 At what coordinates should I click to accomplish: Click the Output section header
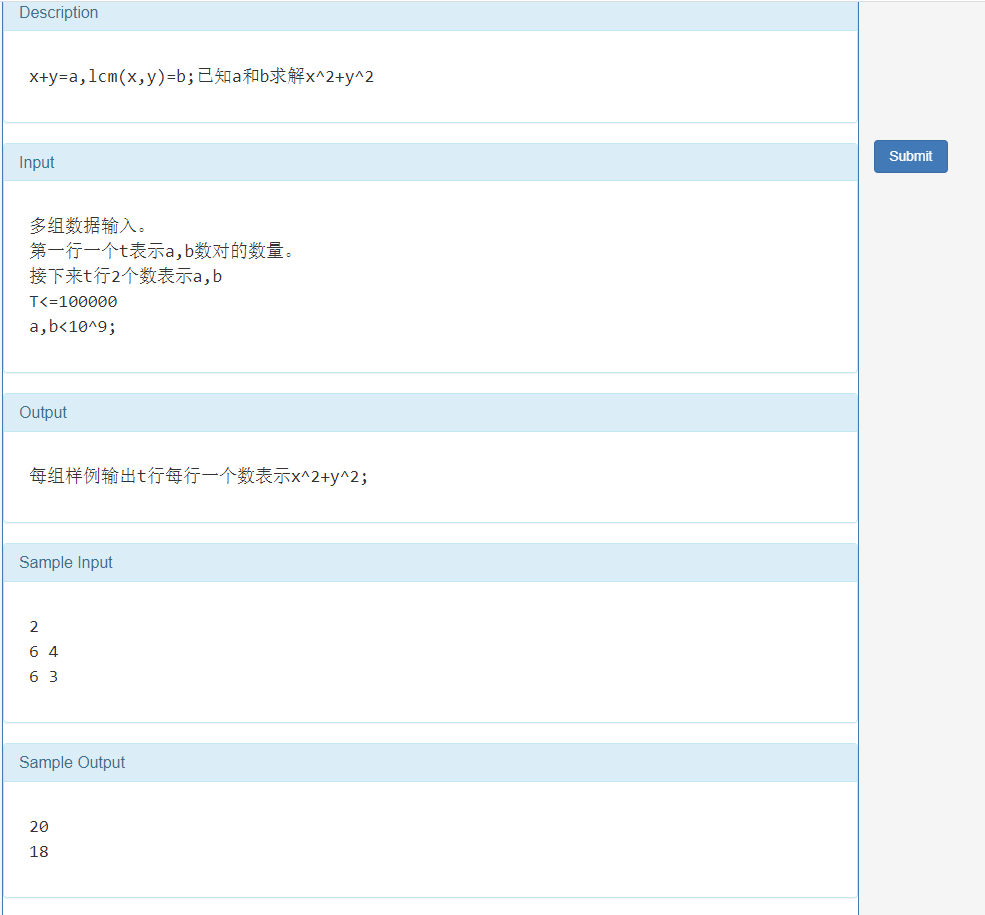42,412
